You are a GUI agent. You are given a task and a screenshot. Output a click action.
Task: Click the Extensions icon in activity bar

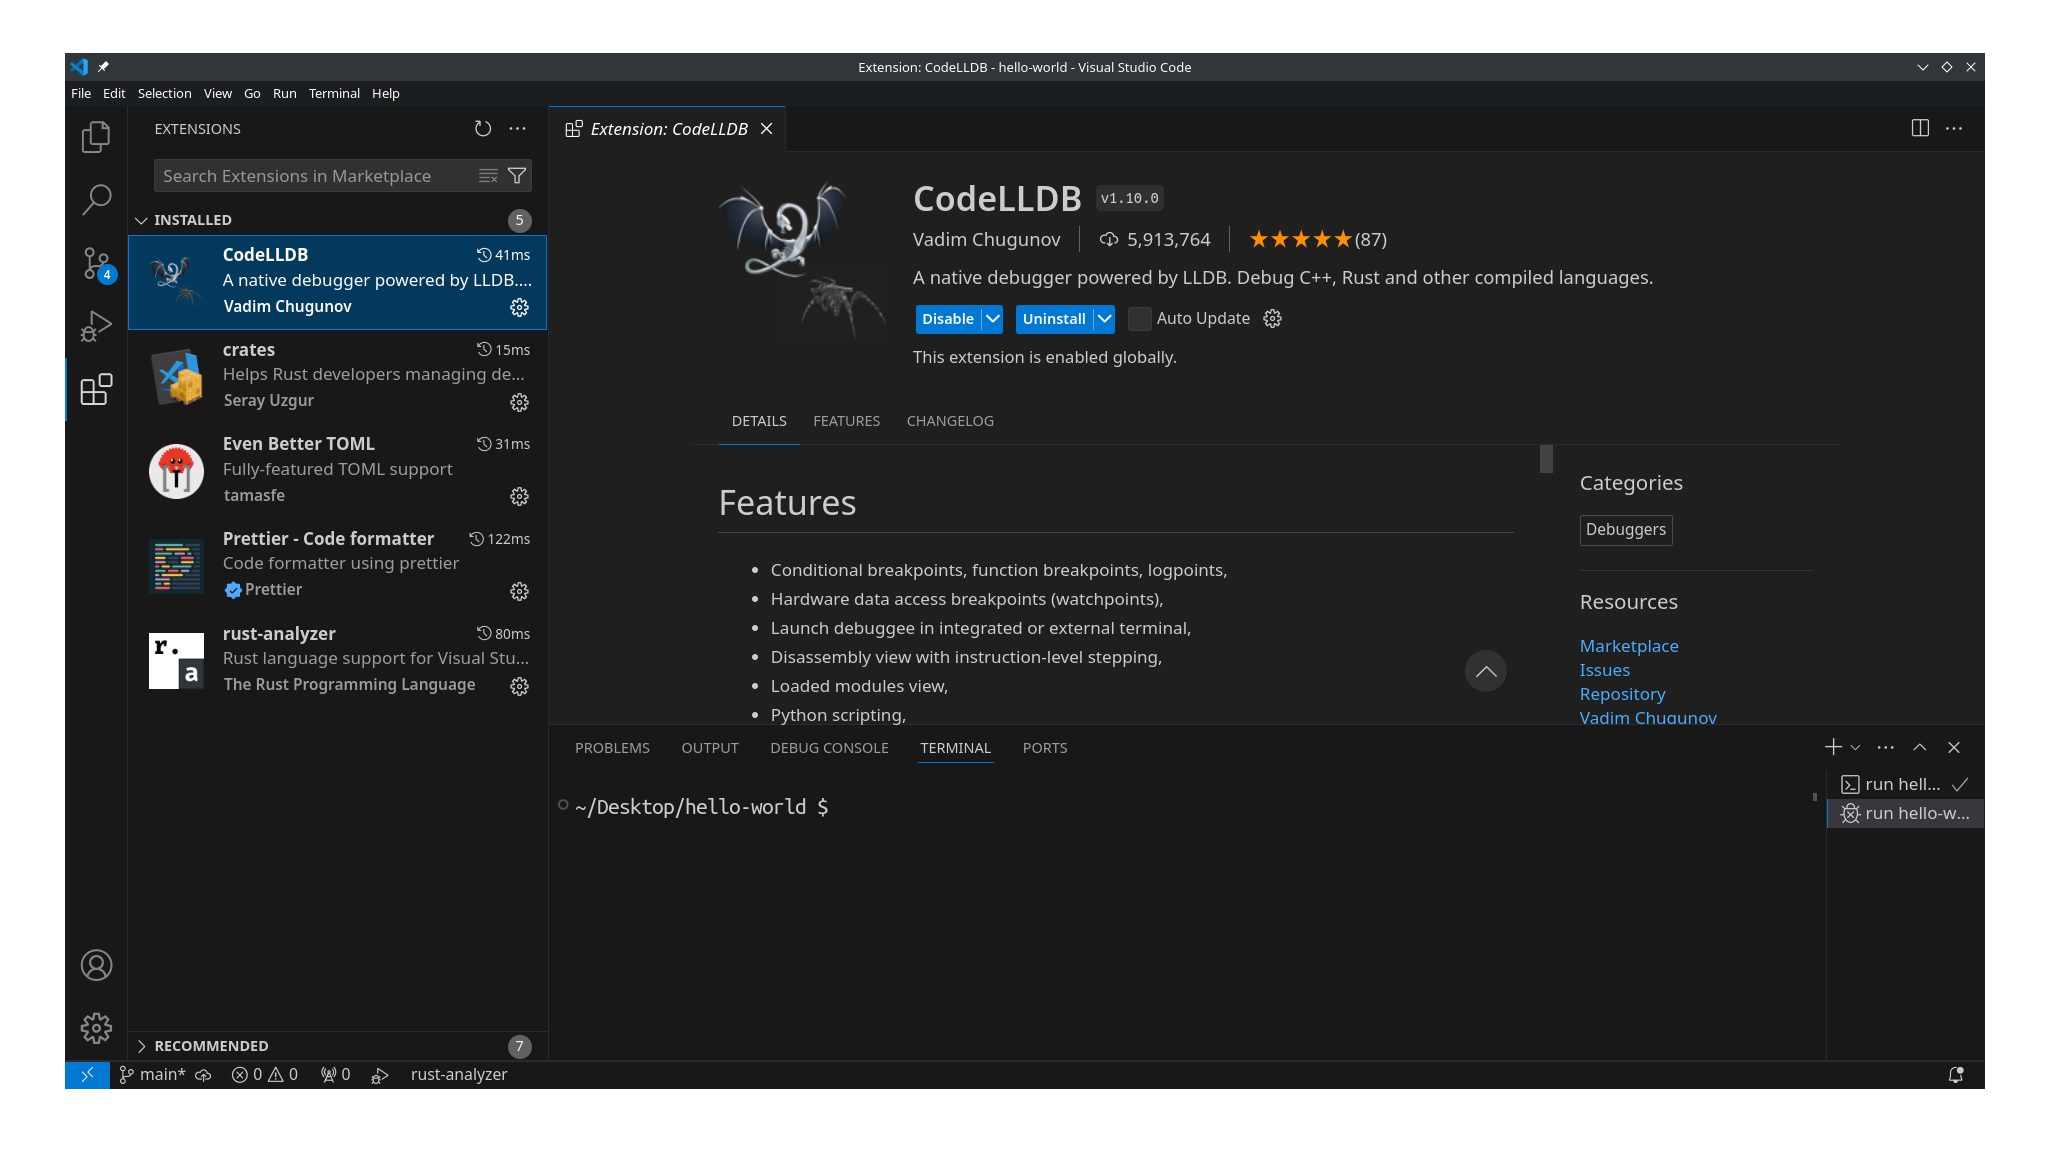pos(94,389)
